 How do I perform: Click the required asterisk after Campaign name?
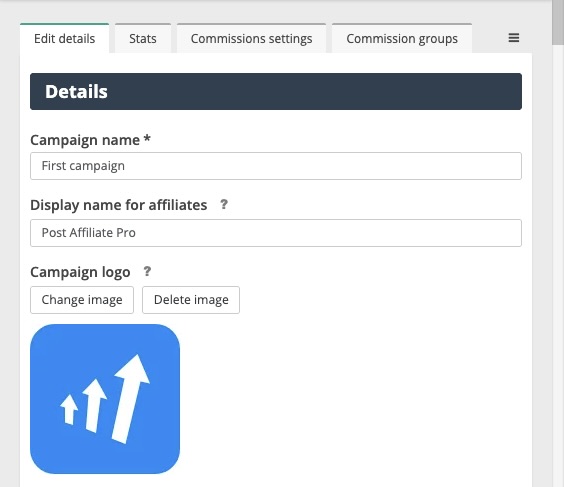pyautogui.click(x=147, y=138)
